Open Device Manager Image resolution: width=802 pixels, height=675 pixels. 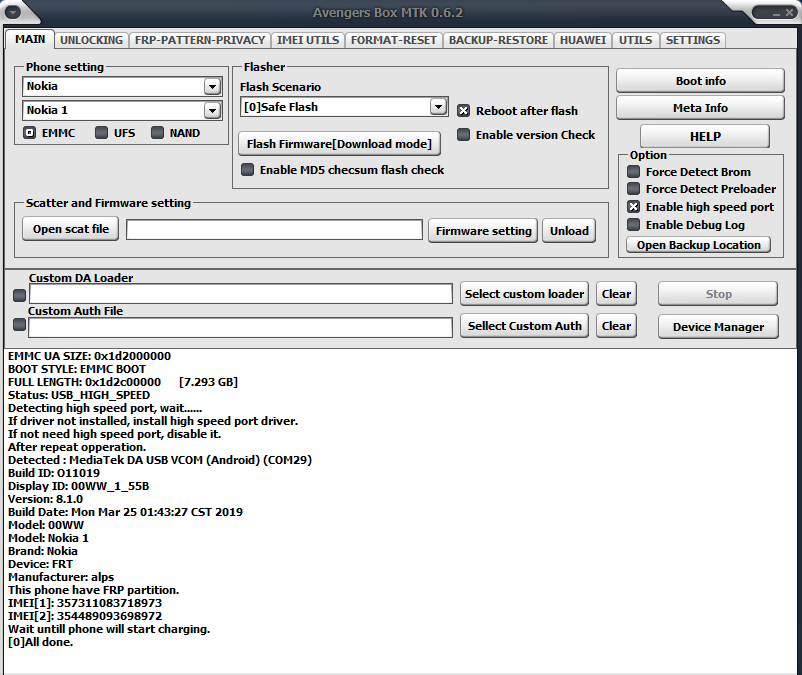tap(718, 327)
